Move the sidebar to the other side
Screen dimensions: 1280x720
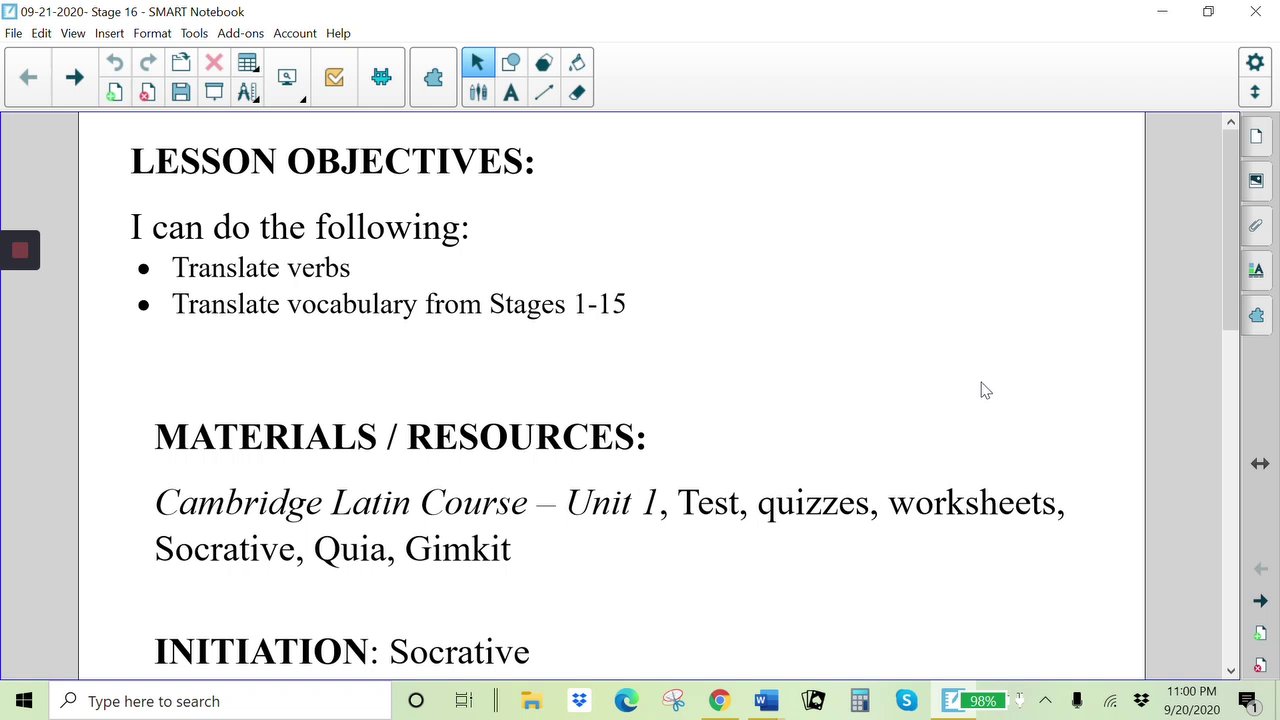pos(1260,464)
